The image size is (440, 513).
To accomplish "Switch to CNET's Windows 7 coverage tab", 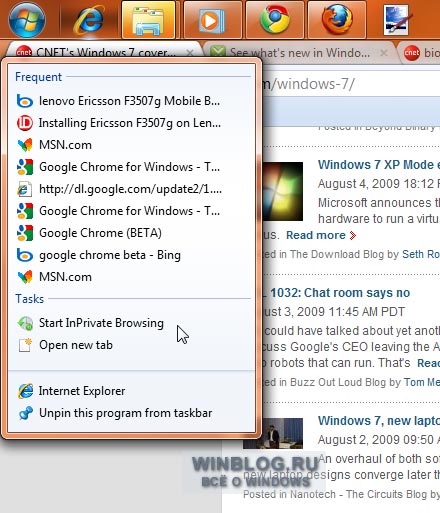I will click(x=105, y=52).
